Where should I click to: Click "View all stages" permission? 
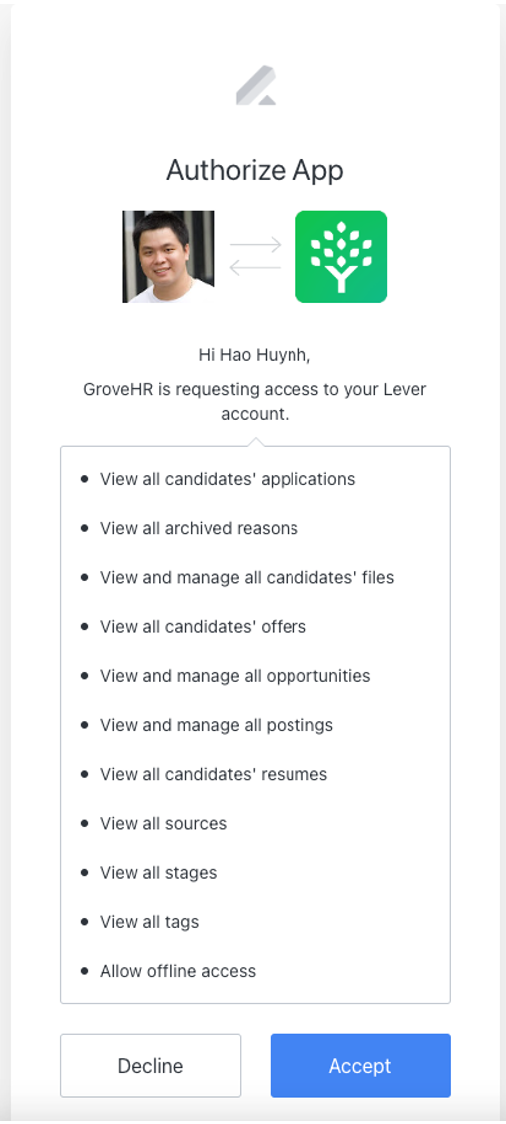click(158, 873)
